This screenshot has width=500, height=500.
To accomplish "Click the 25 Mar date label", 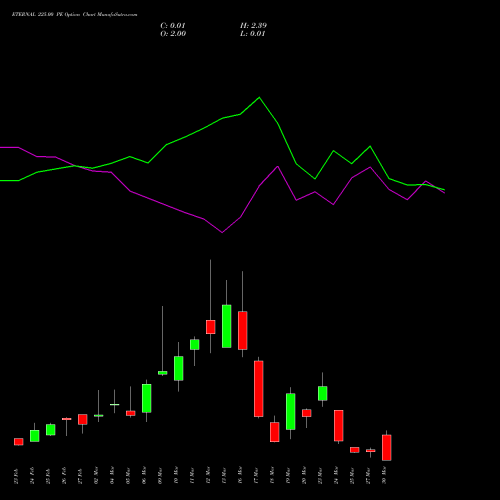I will 352,475.
